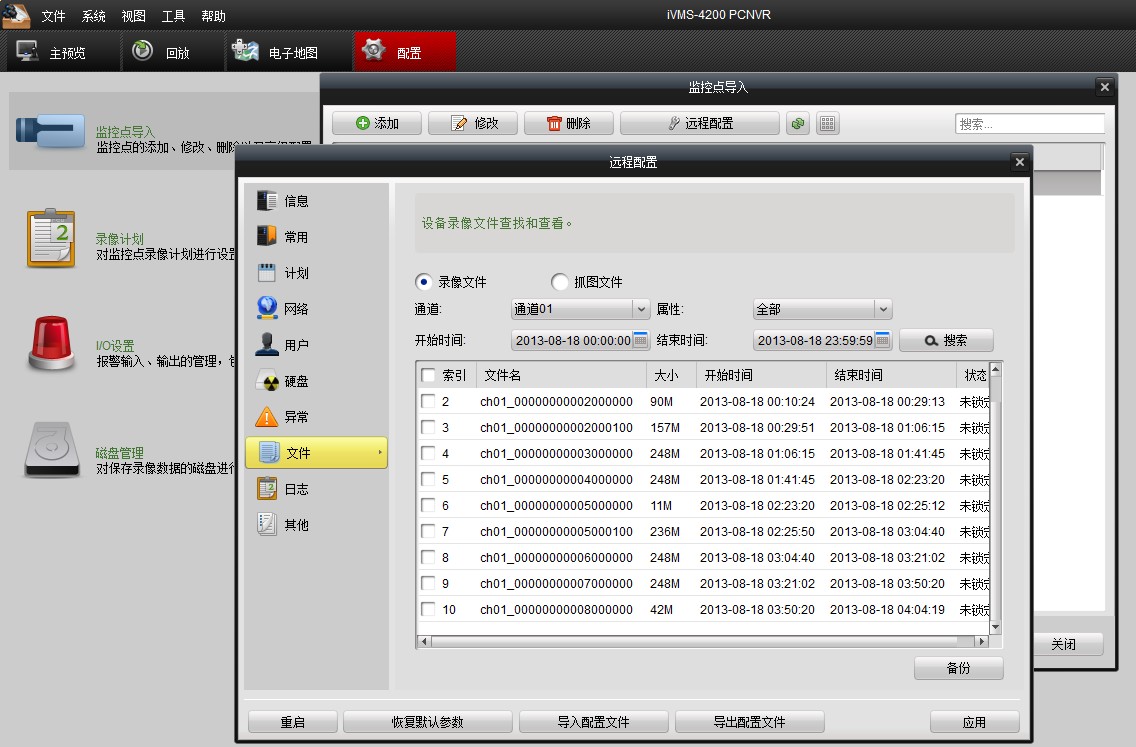Screen dimensions: 1136x747
Task: Select the 抓图文件 radio button
Action: tap(559, 282)
